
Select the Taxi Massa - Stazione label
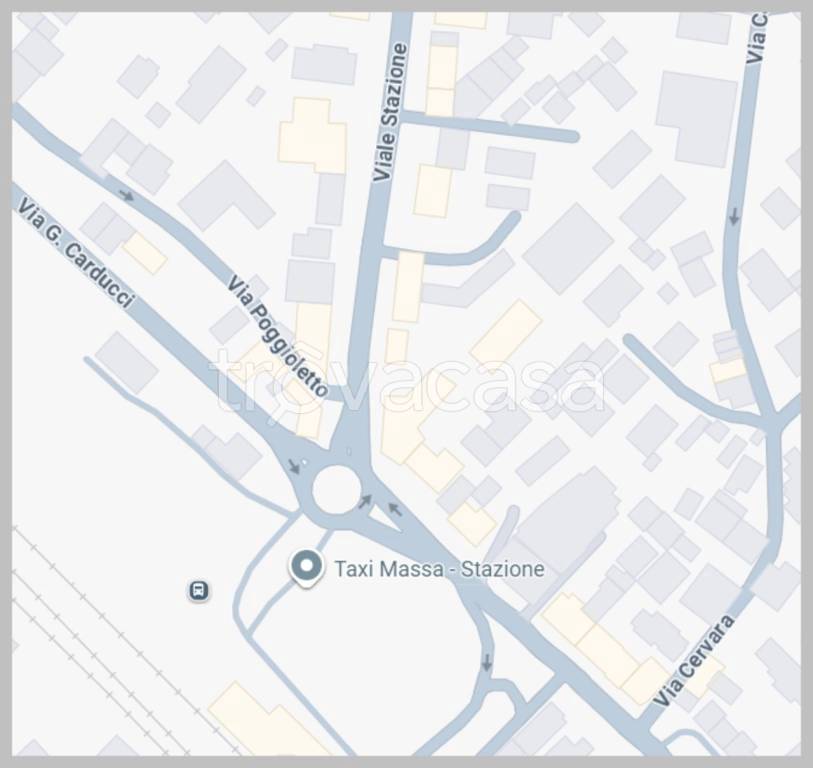(x=440, y=569)
